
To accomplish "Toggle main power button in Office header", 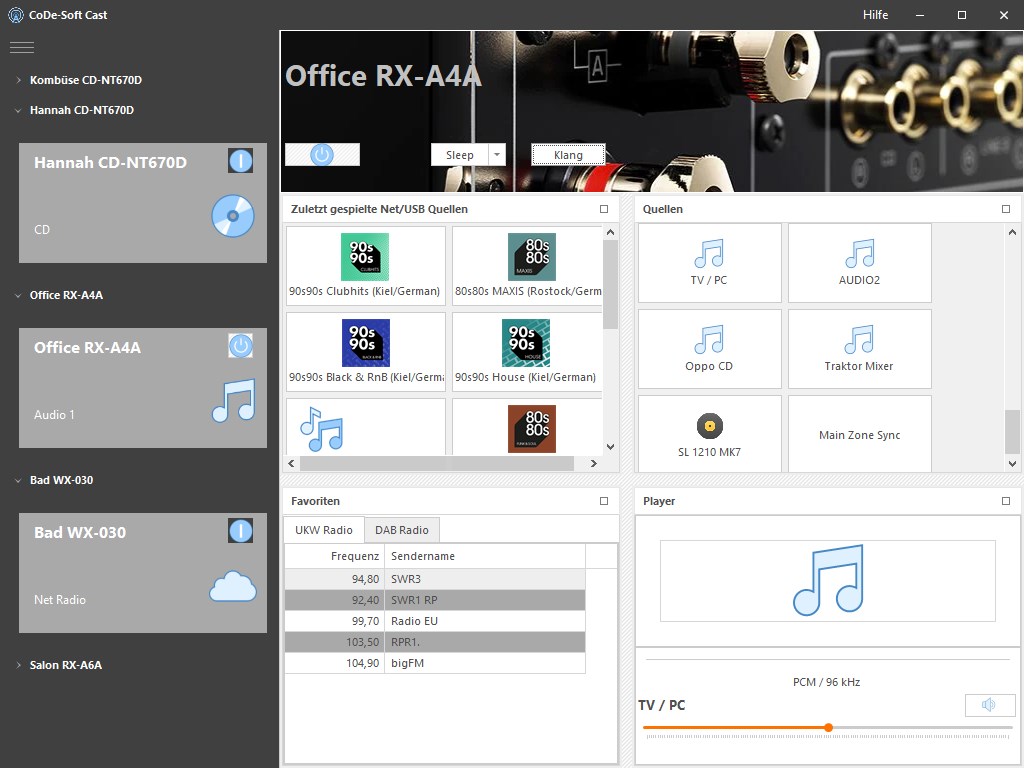I will [322, 155].
